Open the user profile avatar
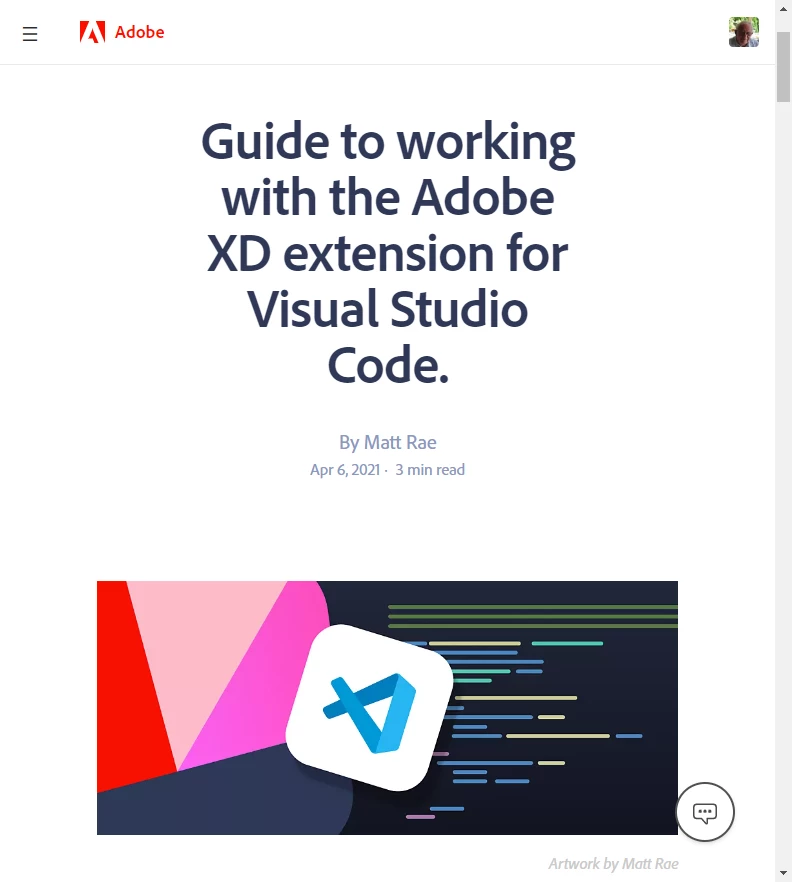This screenshot has height=882, width=792. pos(744,32)
